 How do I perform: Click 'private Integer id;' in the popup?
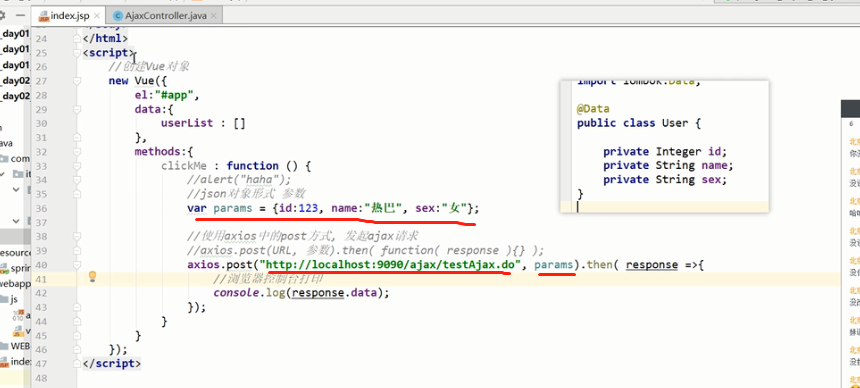pyautogui.click(x=665, y=151)
